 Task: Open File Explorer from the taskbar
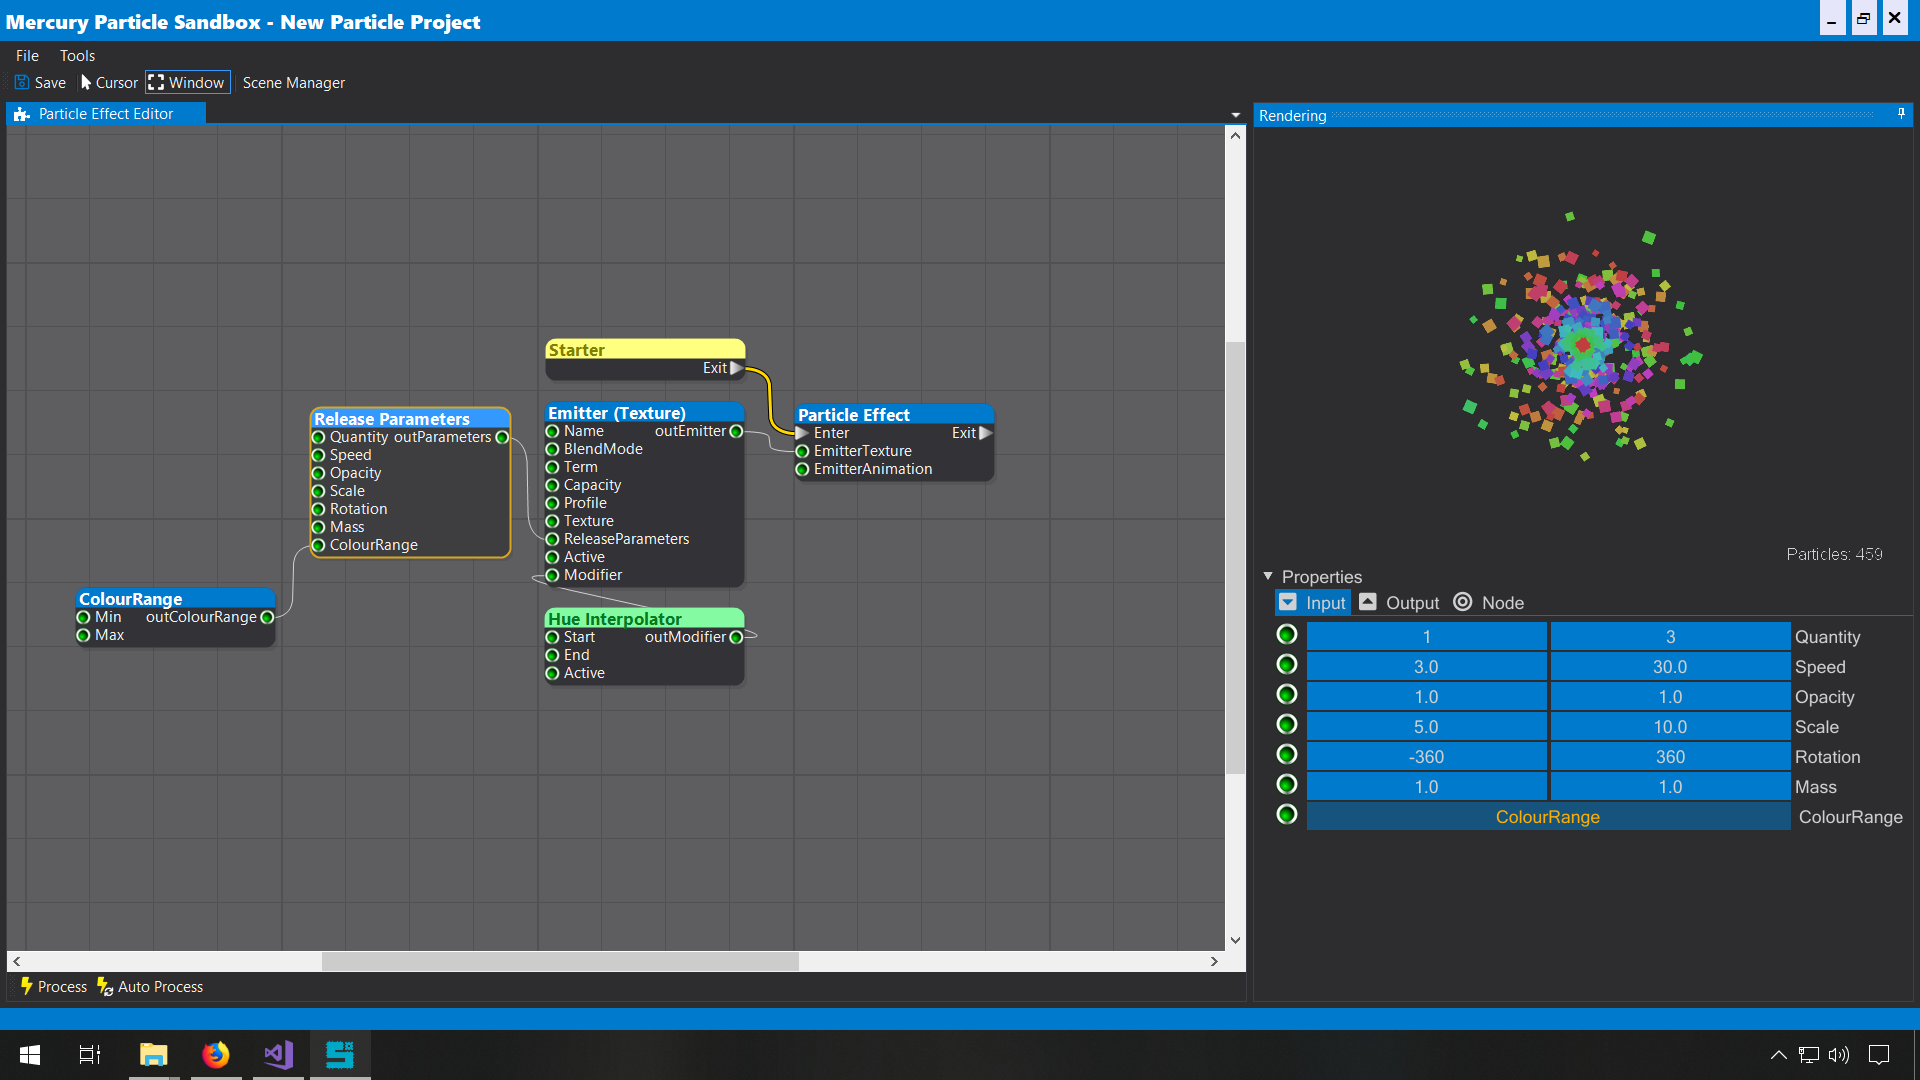(153, 1054)
